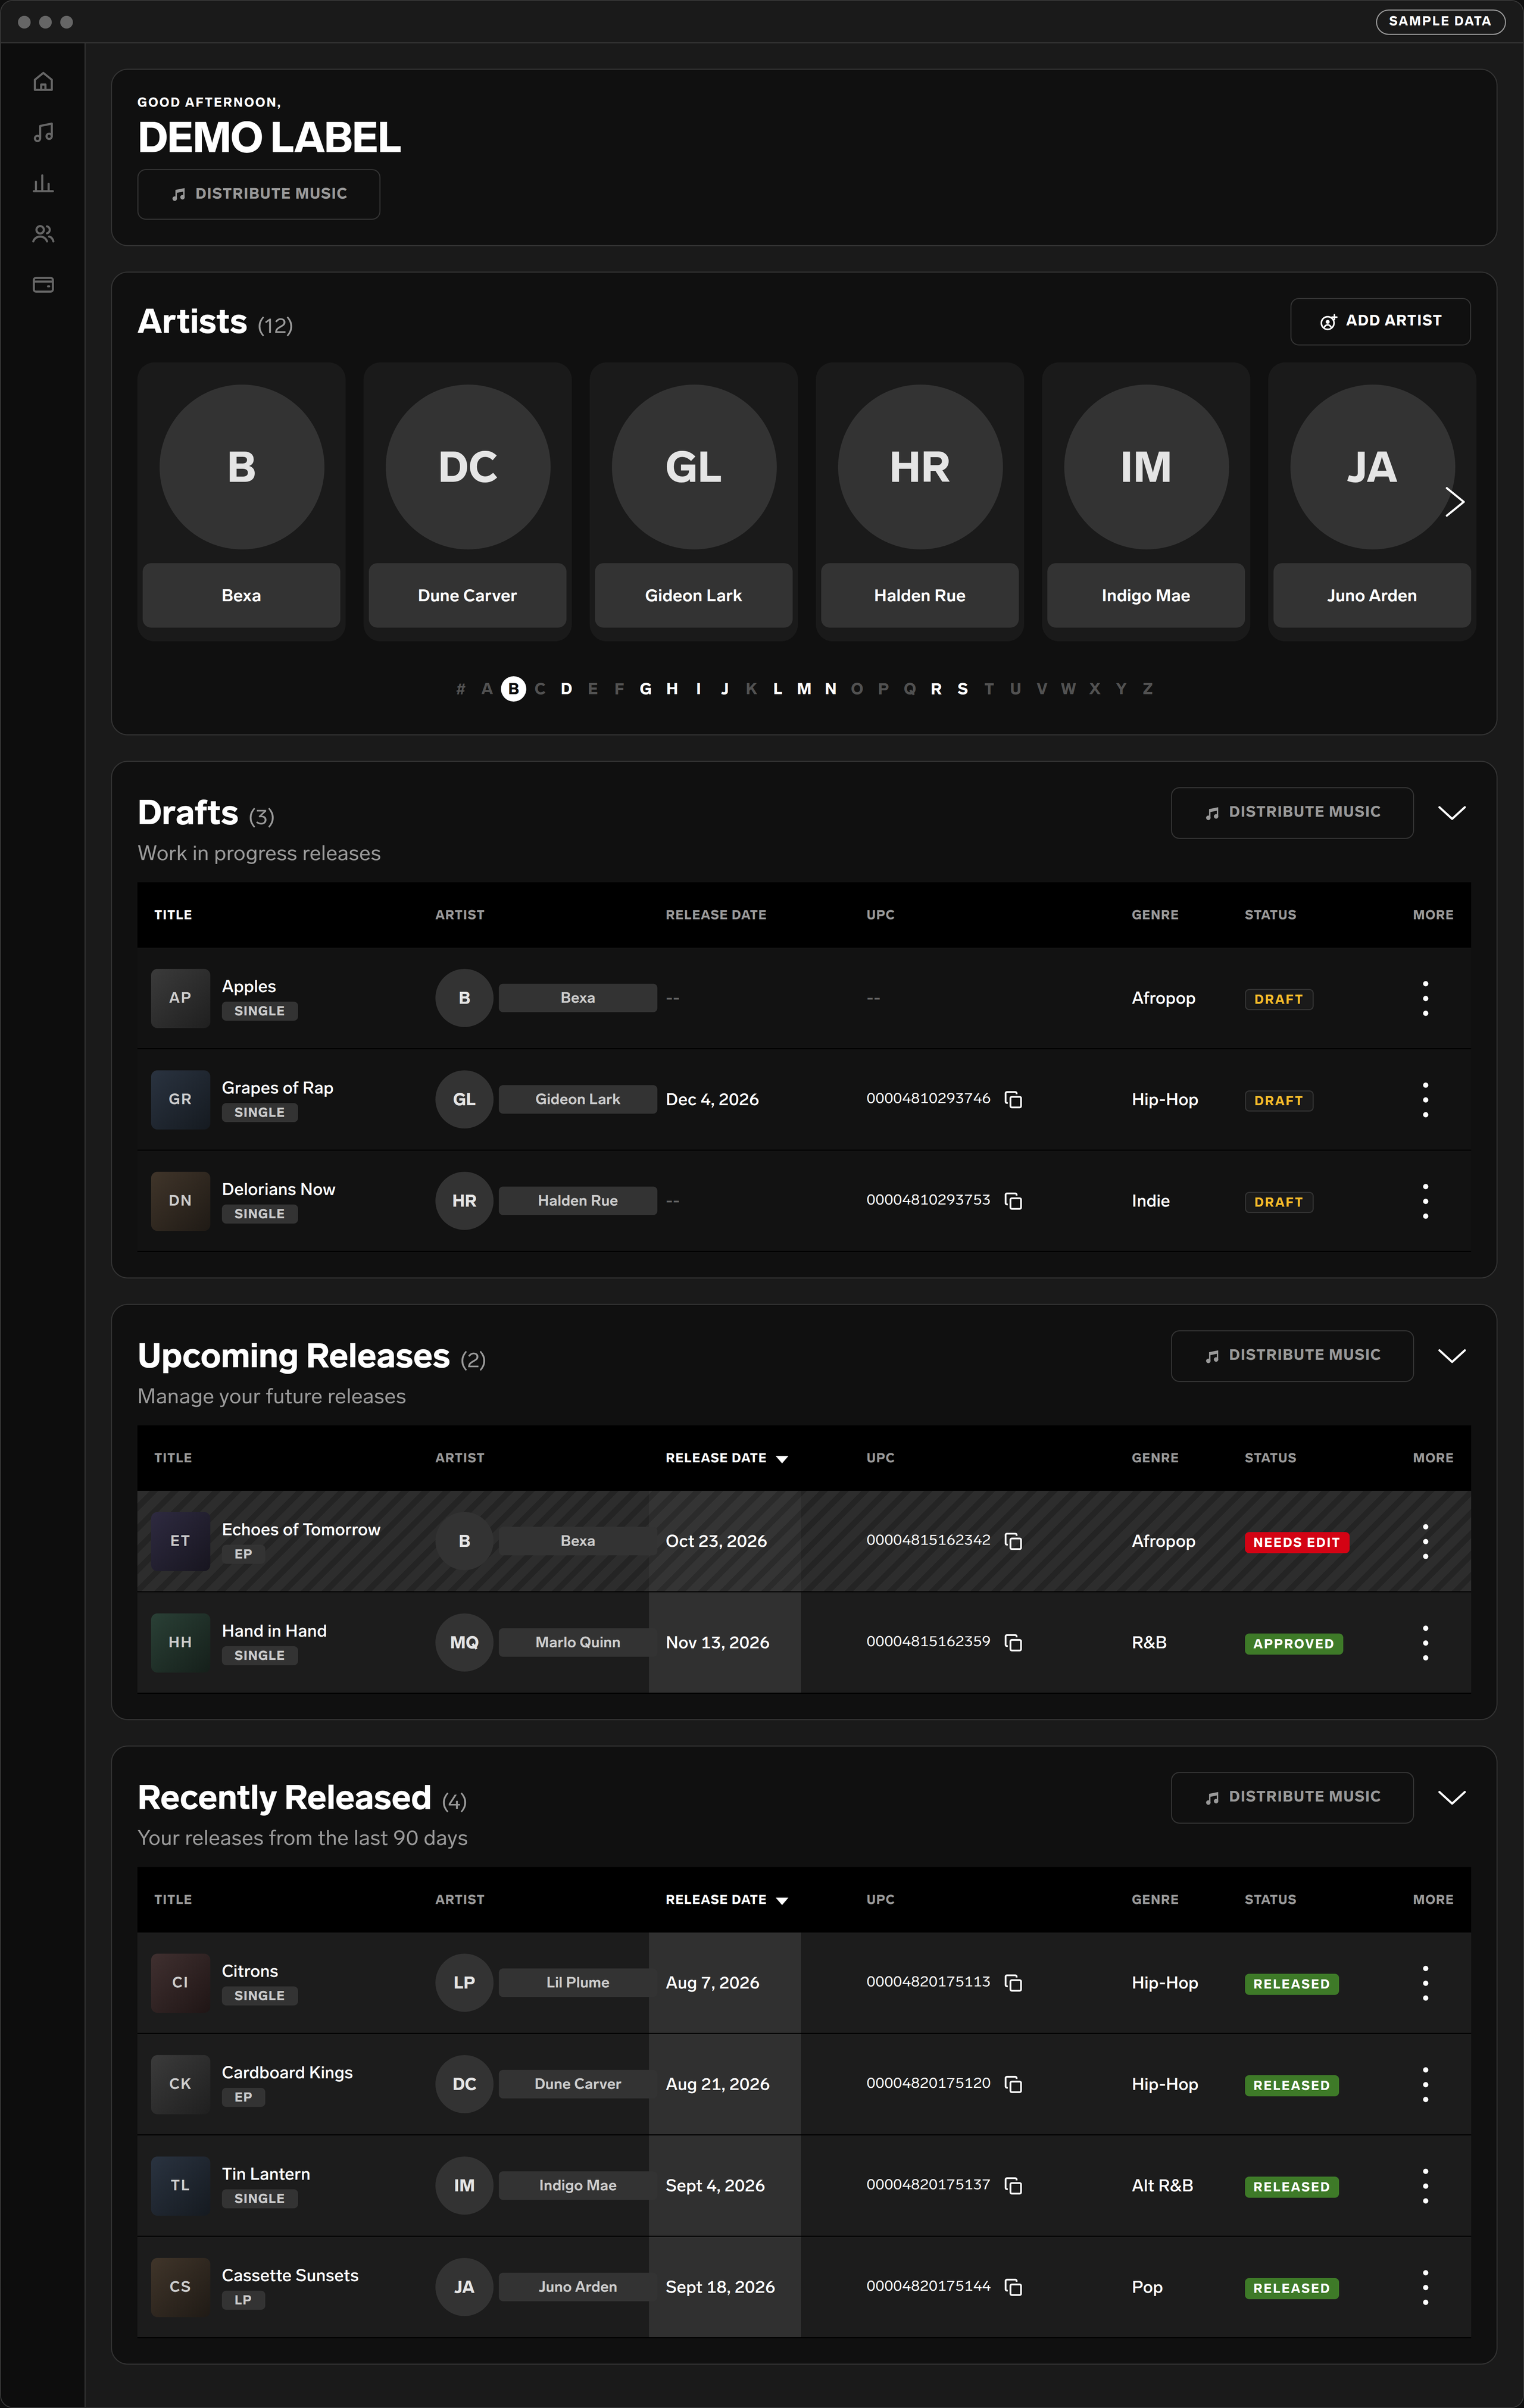Sort Recently Released by Release Date
Viewport: 1524px width, 2408px height.
[x=727, y=1899]
